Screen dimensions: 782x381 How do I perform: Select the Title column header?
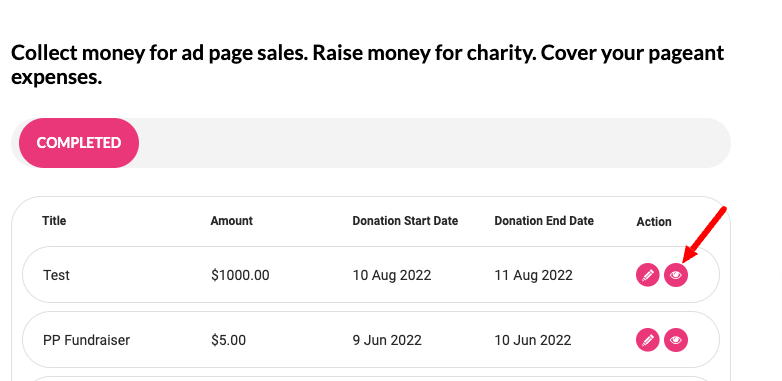click(x=54, y=220)
